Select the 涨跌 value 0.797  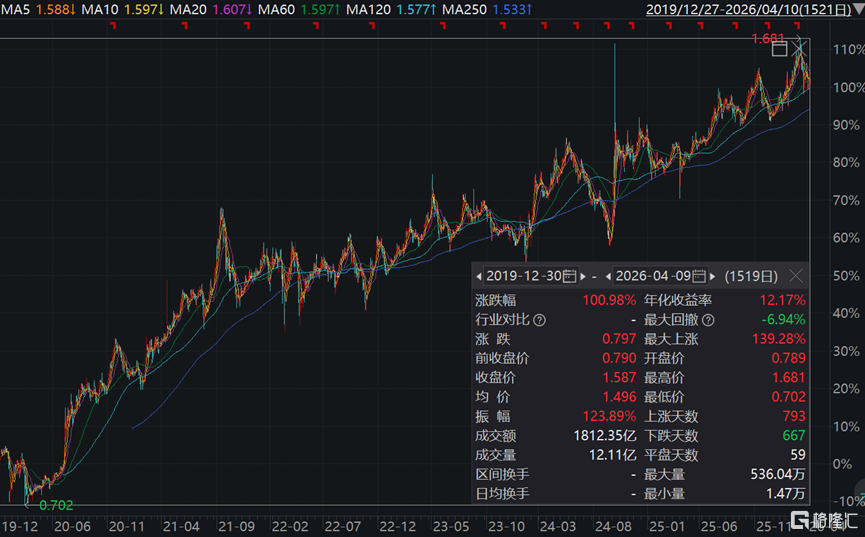[620, 339]
